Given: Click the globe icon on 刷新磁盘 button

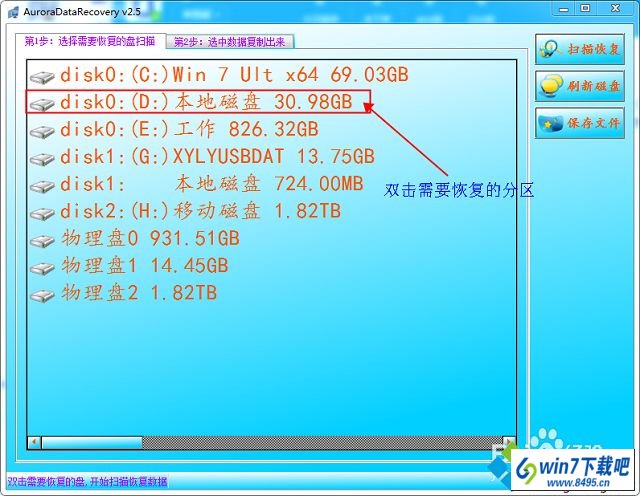Looking at the screenshot, I should pyautogui.click(x=551, y=86).
